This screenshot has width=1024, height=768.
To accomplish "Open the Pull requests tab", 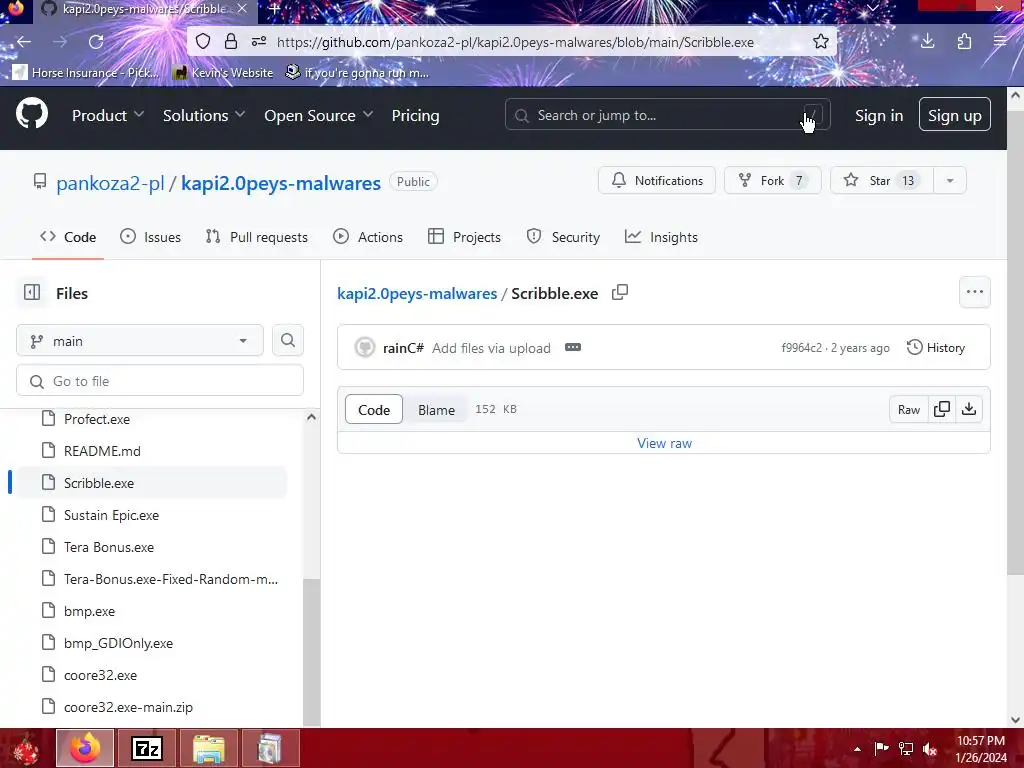I will [256, 237].
